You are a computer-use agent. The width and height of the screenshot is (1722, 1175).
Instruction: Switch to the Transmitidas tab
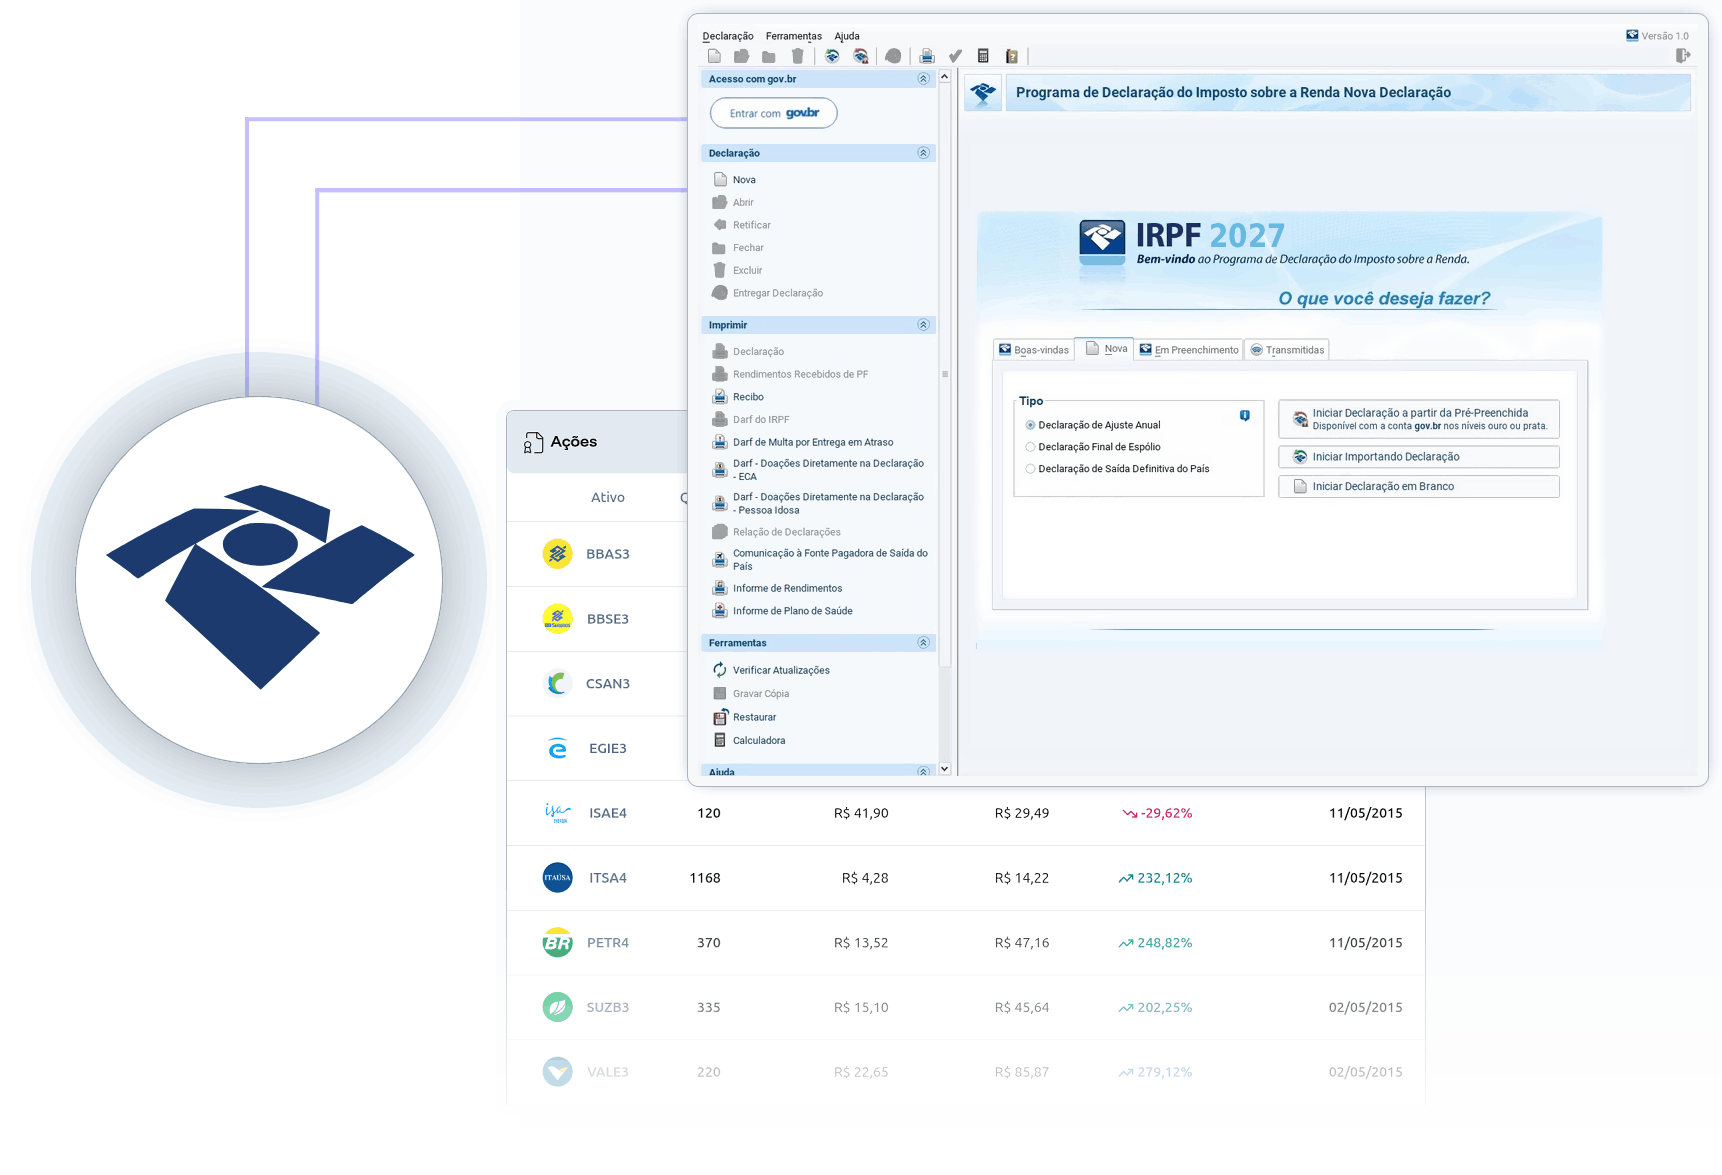[1287, 350]
